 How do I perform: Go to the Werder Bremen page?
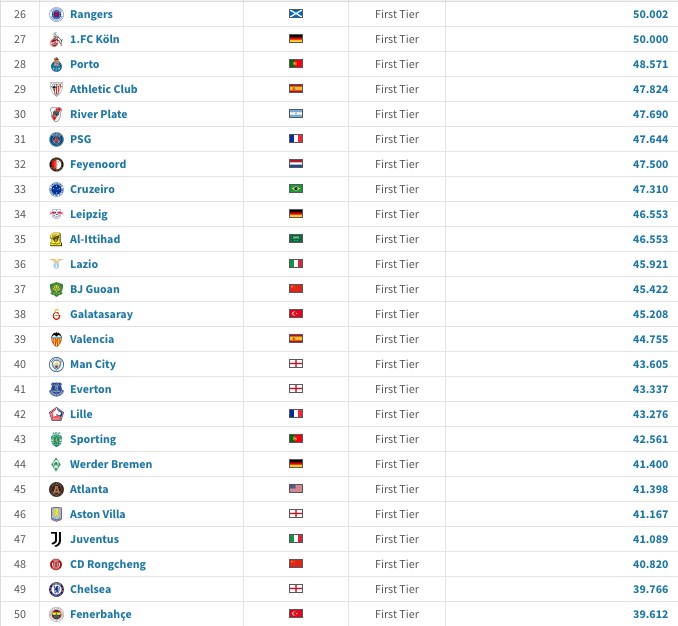coord(111,464)
